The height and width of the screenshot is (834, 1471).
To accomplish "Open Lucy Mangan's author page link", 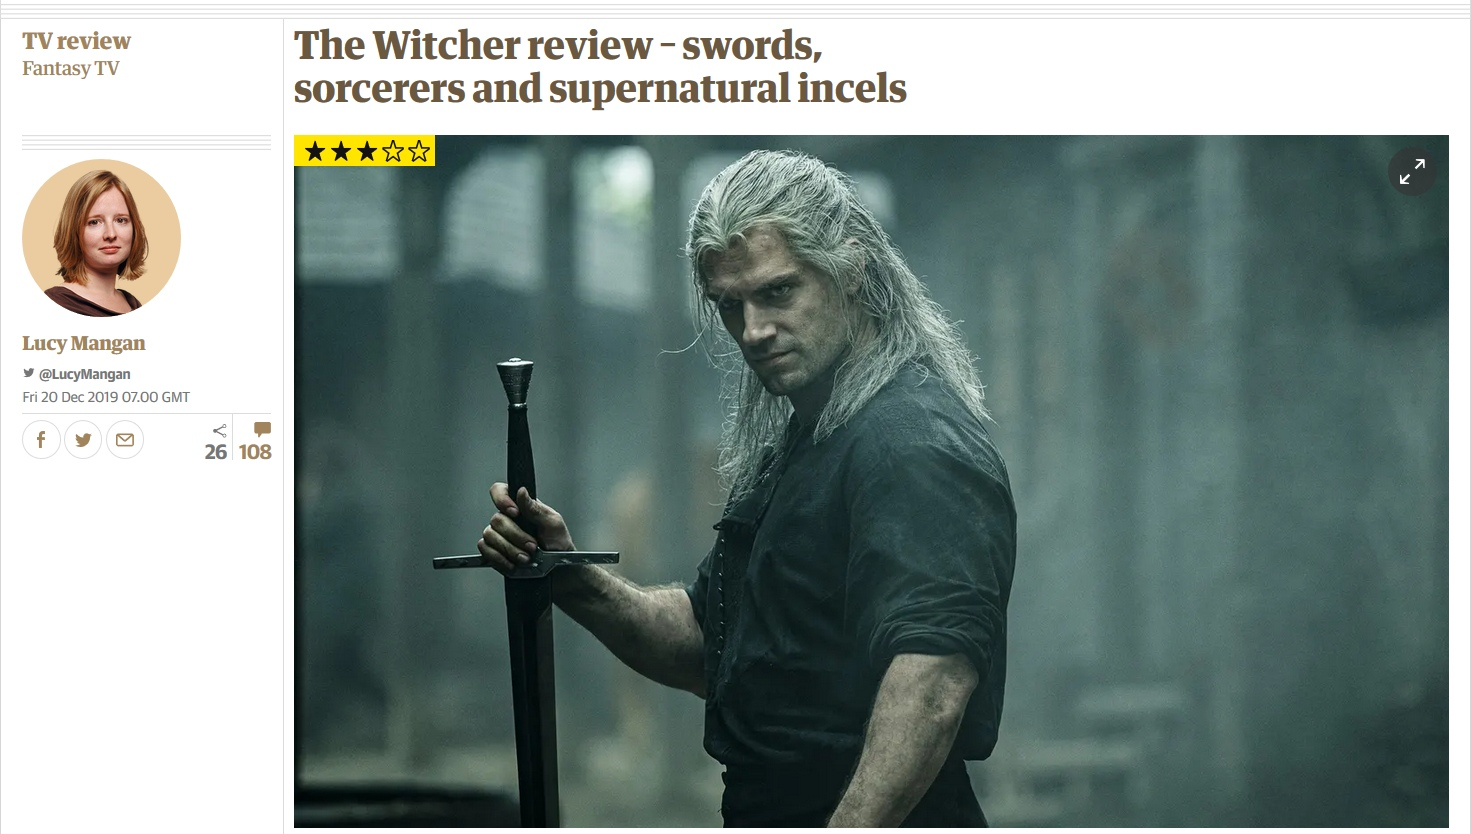I will pyautogui.click(x=84, y=343).
